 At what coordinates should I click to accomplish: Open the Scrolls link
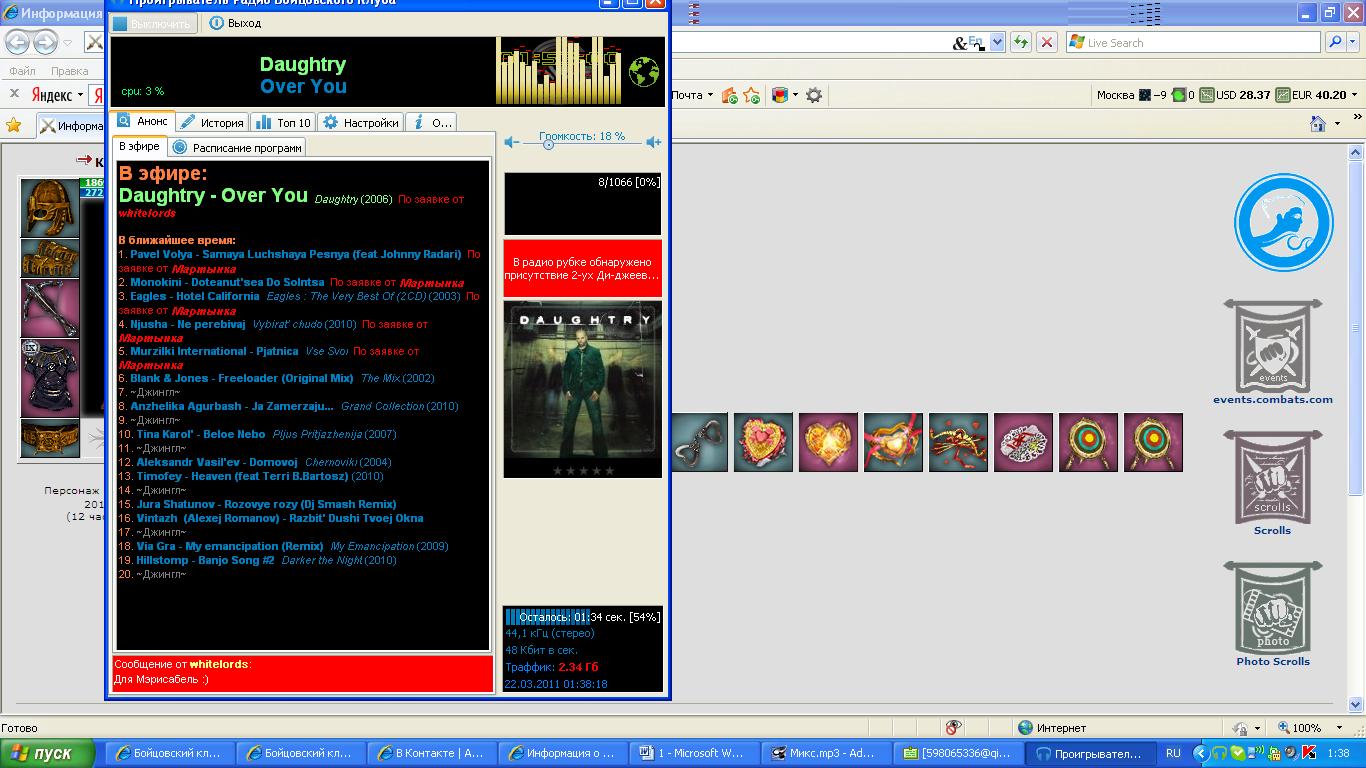[1272, 530]
